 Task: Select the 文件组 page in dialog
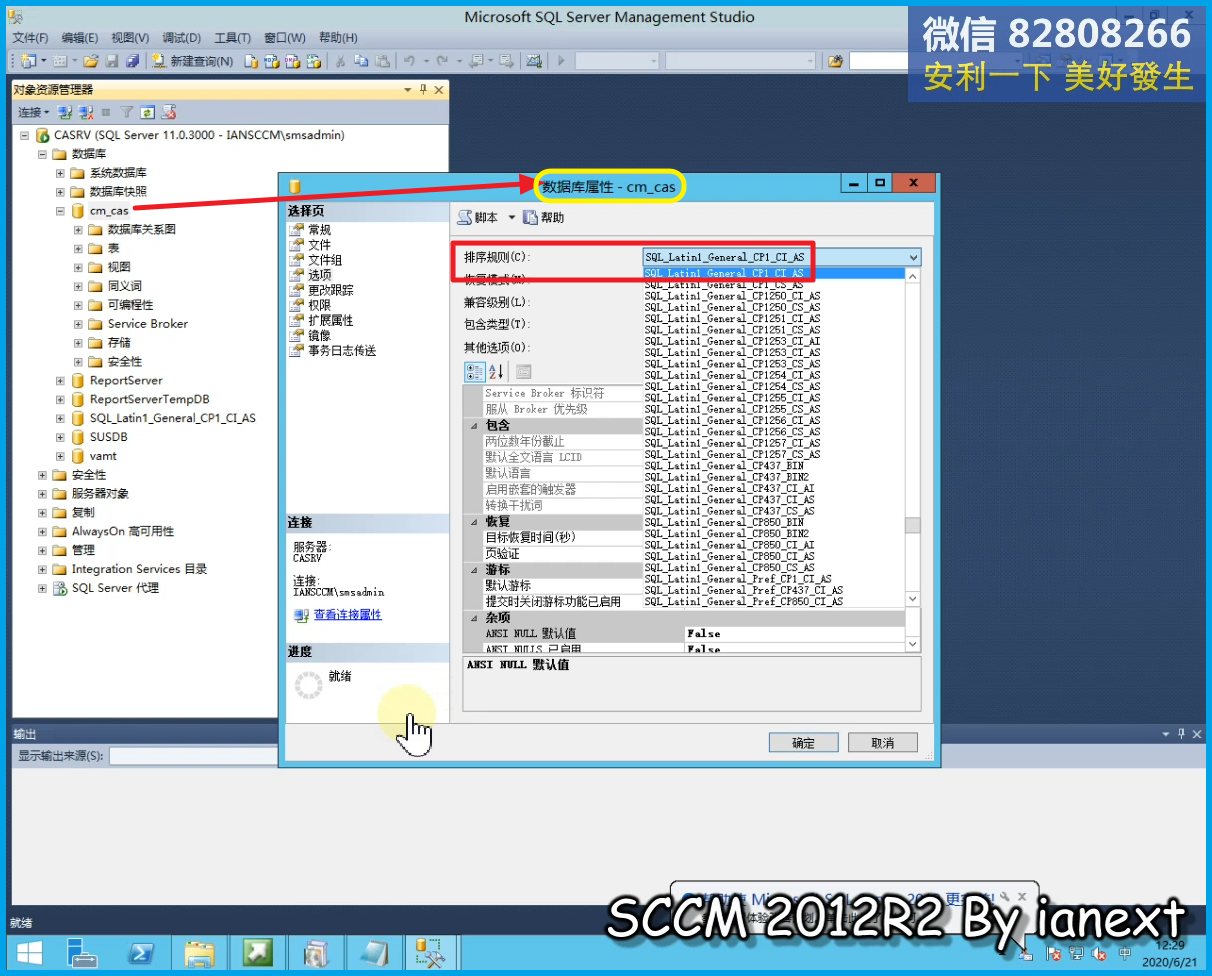pos(325,259)
